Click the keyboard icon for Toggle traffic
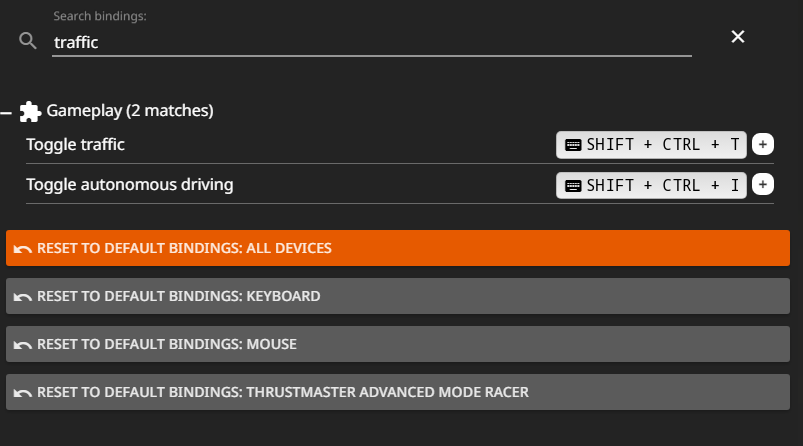 click(x=573, y=145)
